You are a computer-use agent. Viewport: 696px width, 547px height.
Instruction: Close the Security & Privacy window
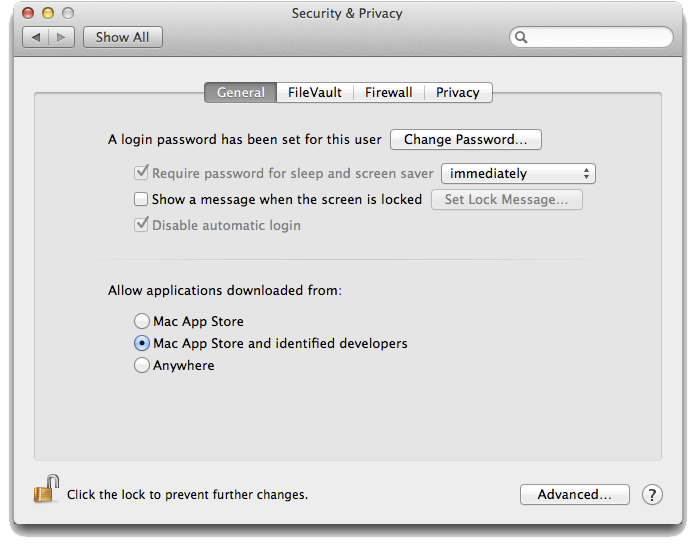click(28, 13)
